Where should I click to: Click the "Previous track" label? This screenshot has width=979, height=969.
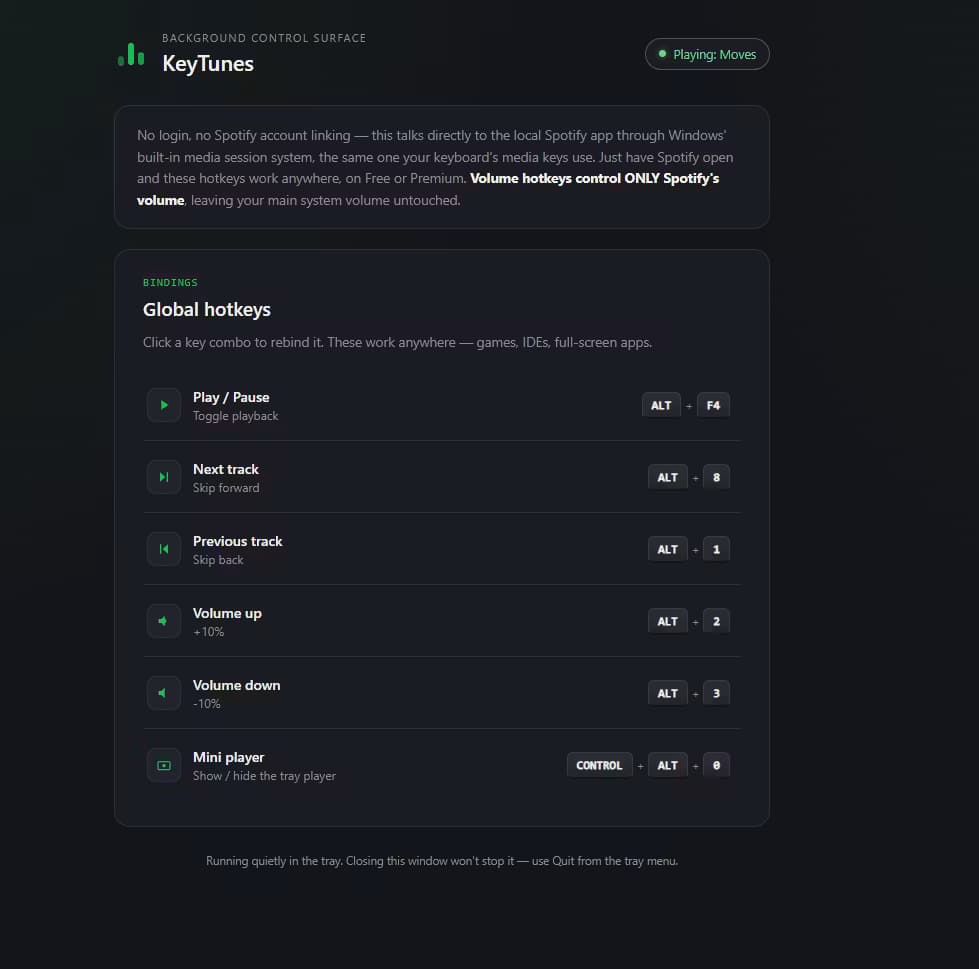point(237,541)
